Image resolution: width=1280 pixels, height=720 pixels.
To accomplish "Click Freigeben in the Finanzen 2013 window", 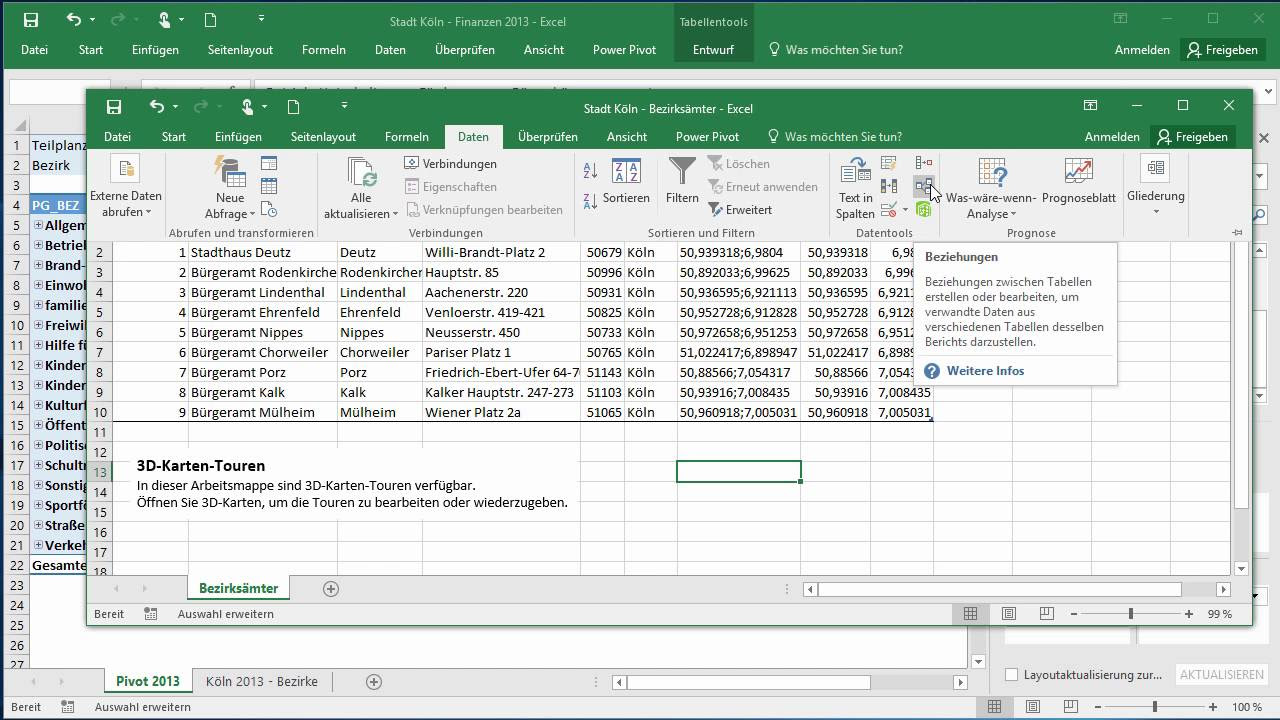I will pyautogui.click(x=1222, y=50).
